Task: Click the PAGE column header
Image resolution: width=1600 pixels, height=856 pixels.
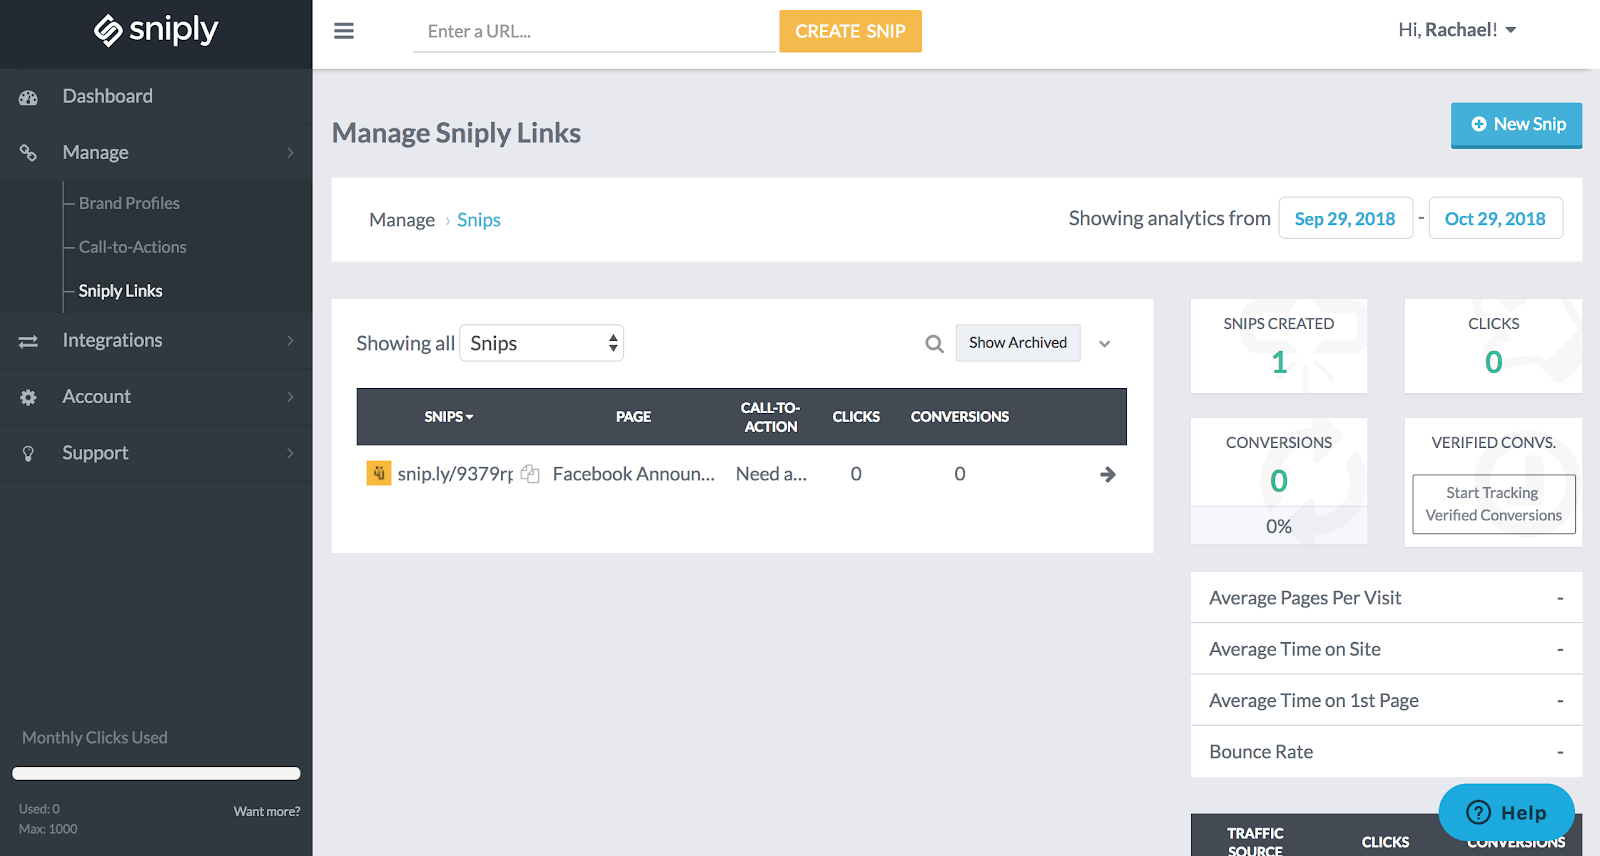Action: (633, 417)
